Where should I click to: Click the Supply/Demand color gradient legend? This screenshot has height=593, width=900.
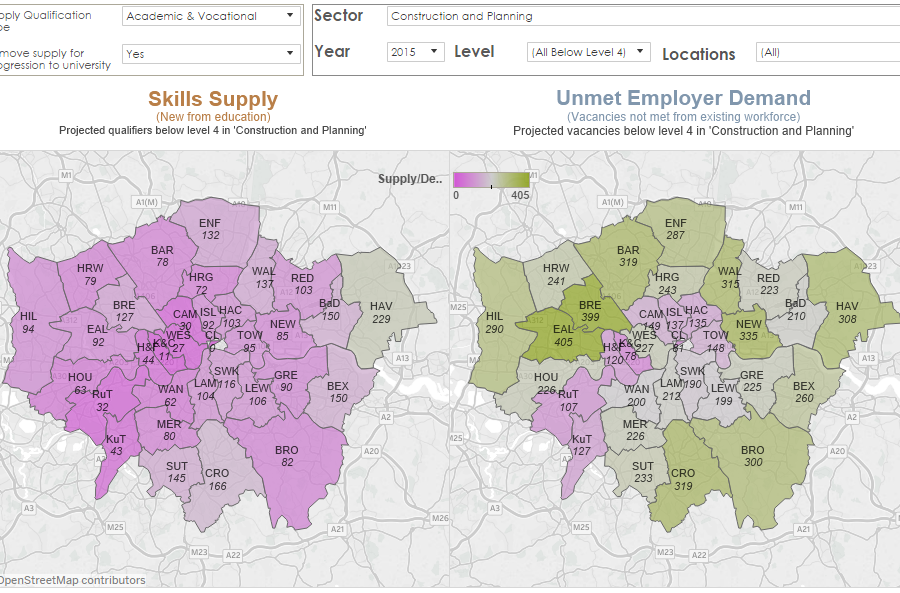tap(491, 180)
